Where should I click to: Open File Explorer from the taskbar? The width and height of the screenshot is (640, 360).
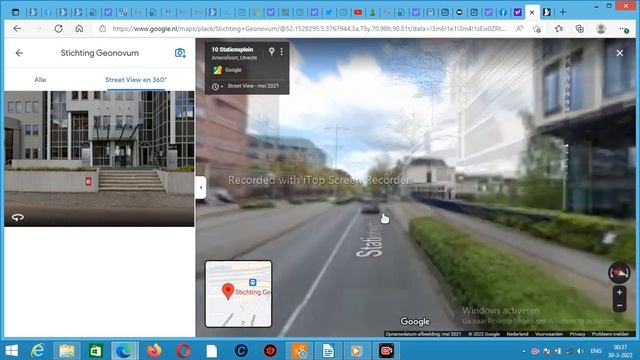click(67, 351)
